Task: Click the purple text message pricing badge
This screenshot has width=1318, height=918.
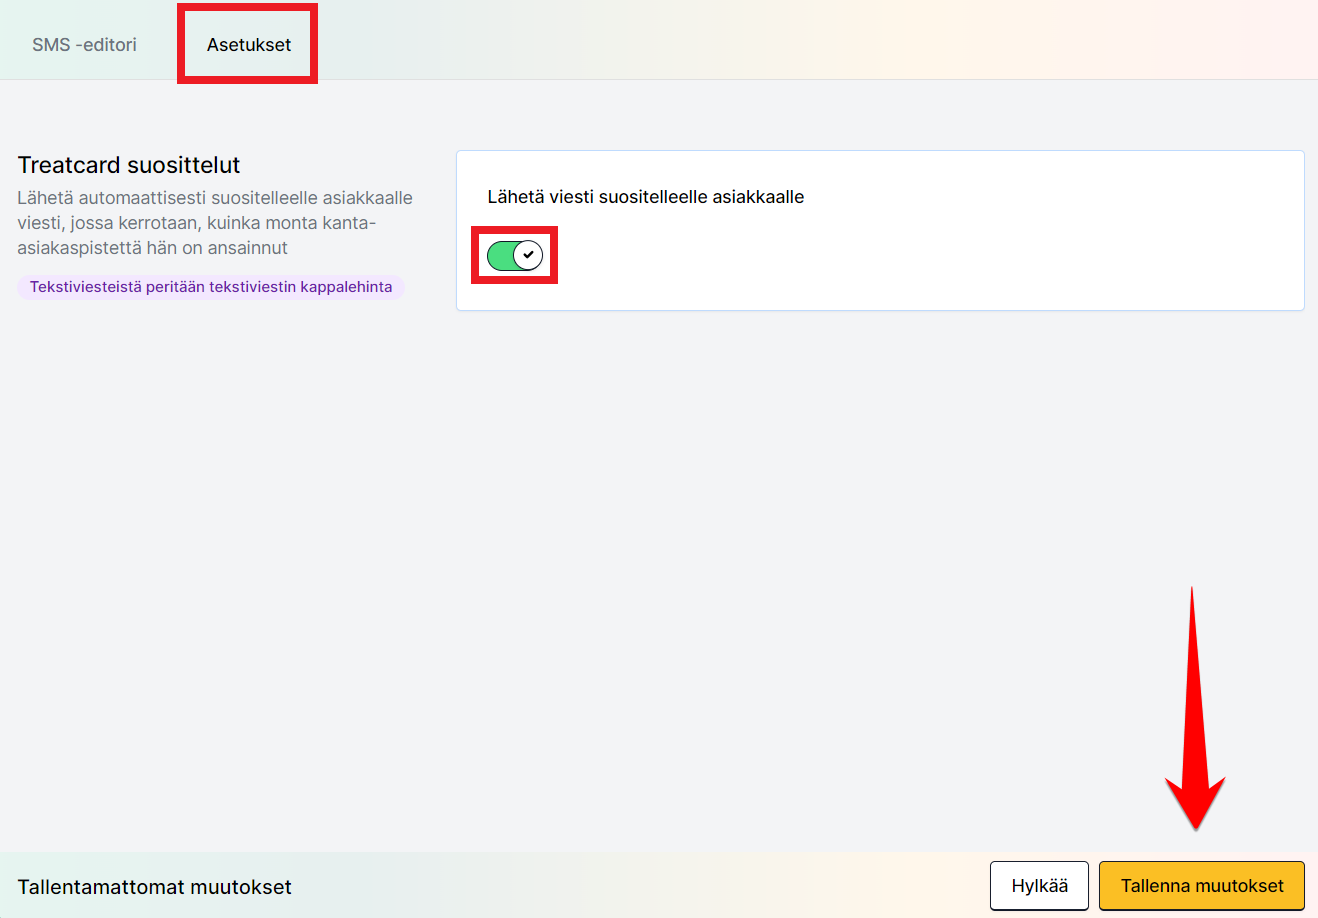Action: [211, 287]
